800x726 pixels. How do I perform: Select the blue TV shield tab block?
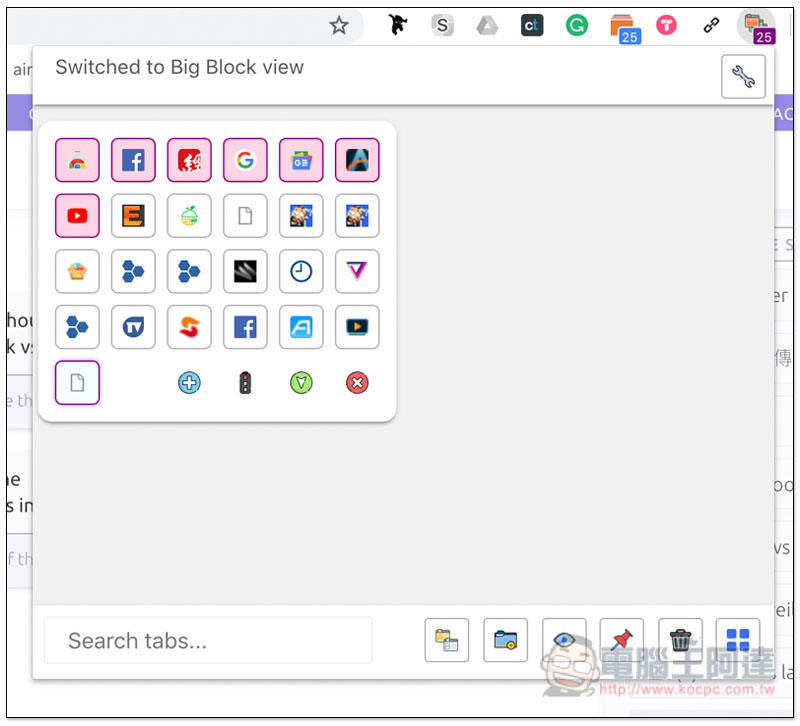(x=133, y=327)
